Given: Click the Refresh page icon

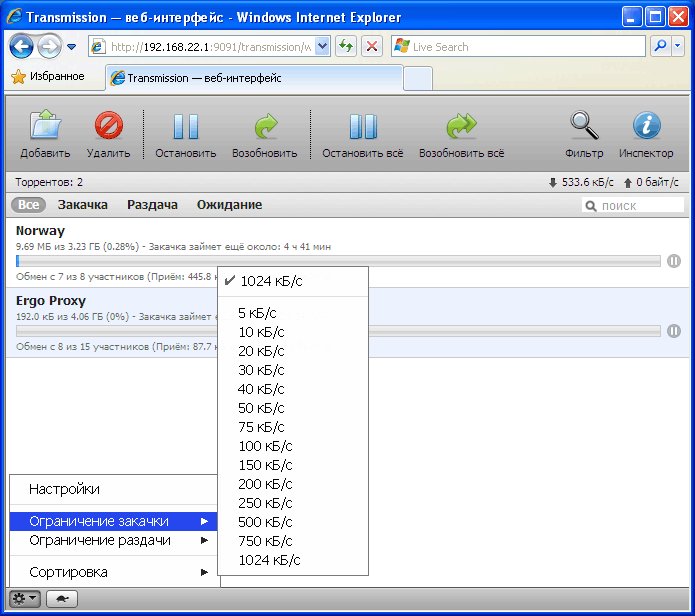Looking at the screenshot, I should coord(346,46).
